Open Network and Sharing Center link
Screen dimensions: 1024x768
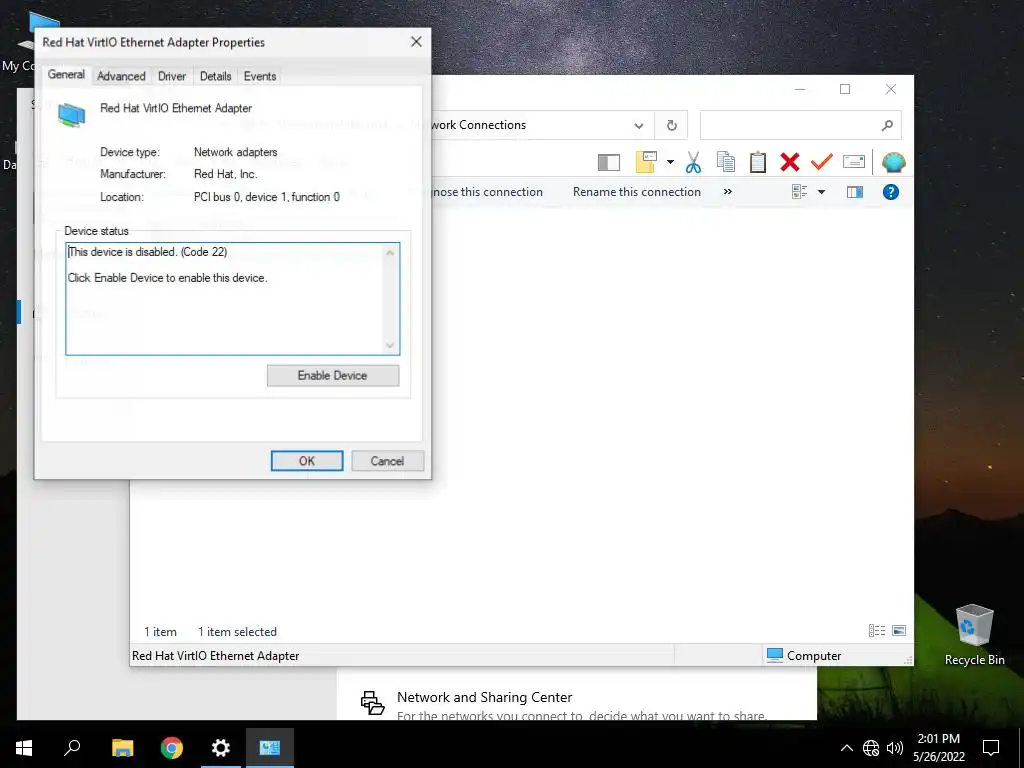click(485, 697)
